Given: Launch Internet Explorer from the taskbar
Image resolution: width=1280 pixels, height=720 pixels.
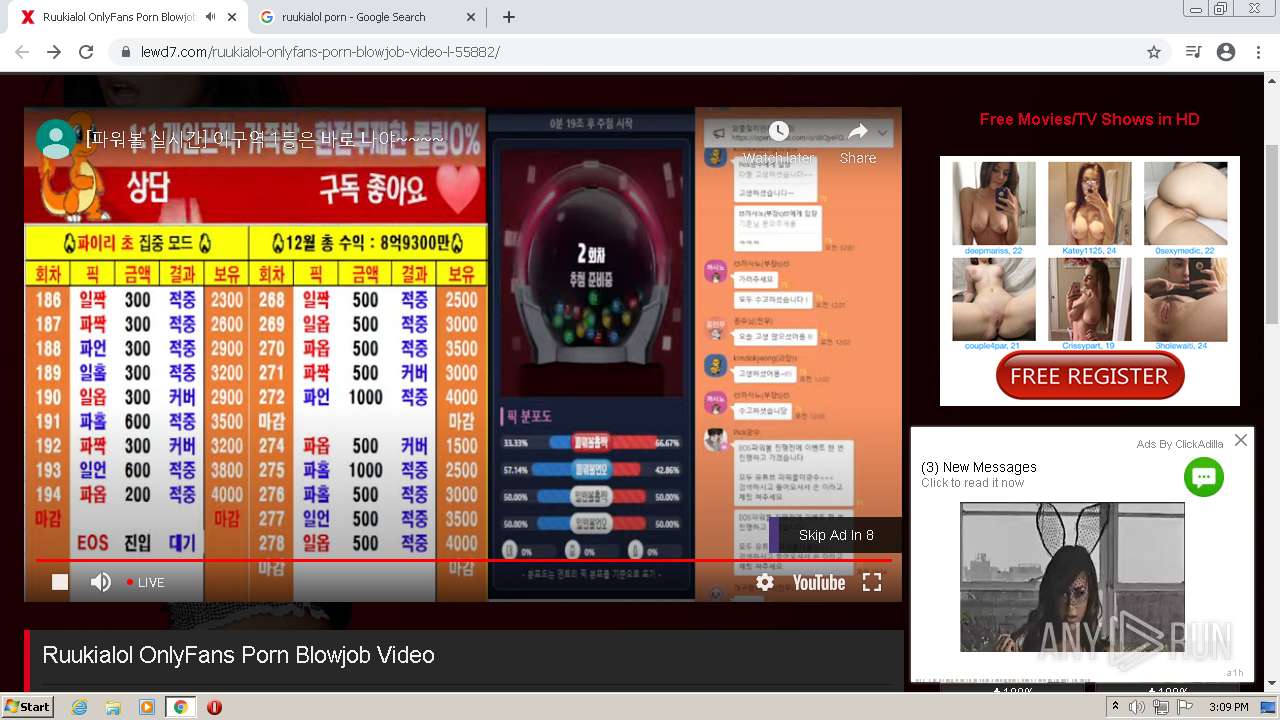Looking at the screenshot, I should [80, 707].
